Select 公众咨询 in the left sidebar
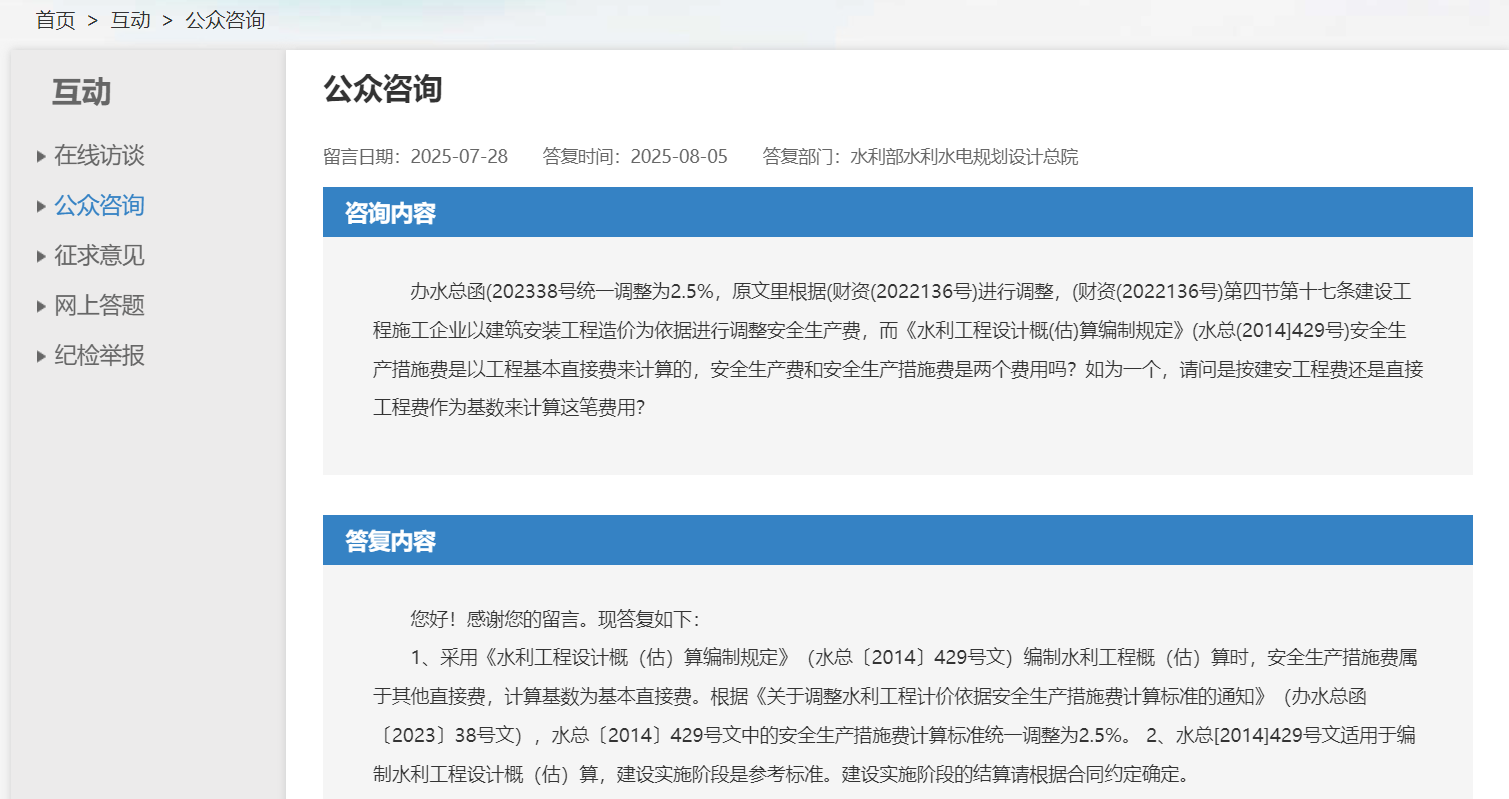 [99, 205]
